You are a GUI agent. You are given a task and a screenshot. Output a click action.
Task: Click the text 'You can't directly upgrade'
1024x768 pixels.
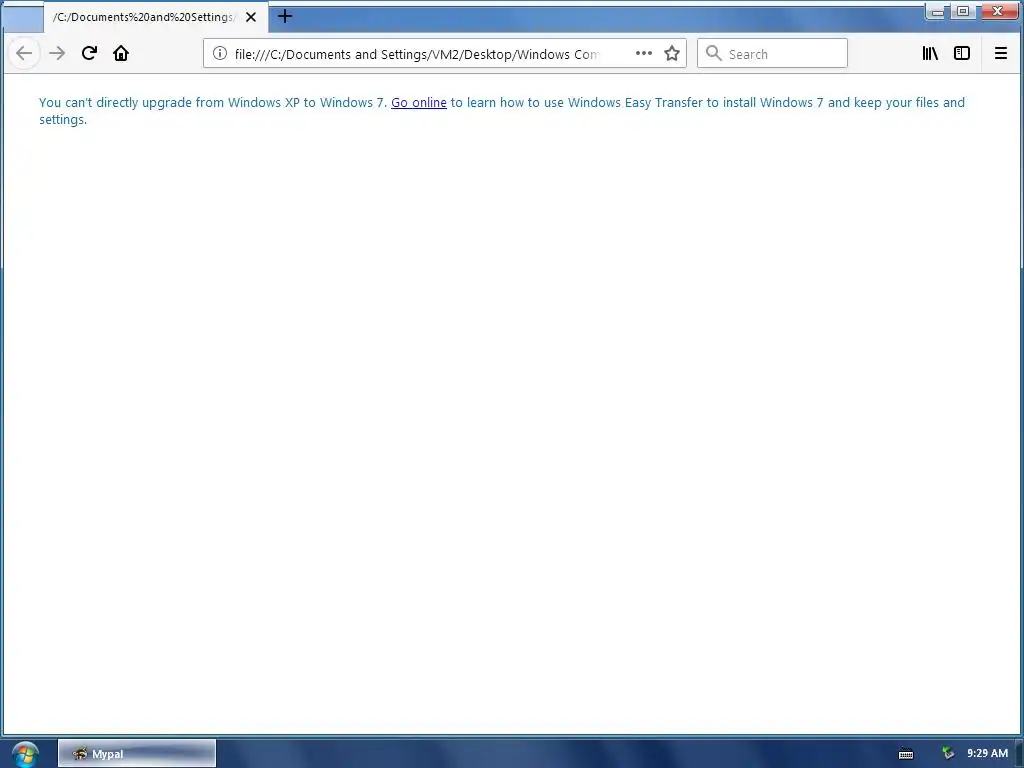click(x=116, y=103)
